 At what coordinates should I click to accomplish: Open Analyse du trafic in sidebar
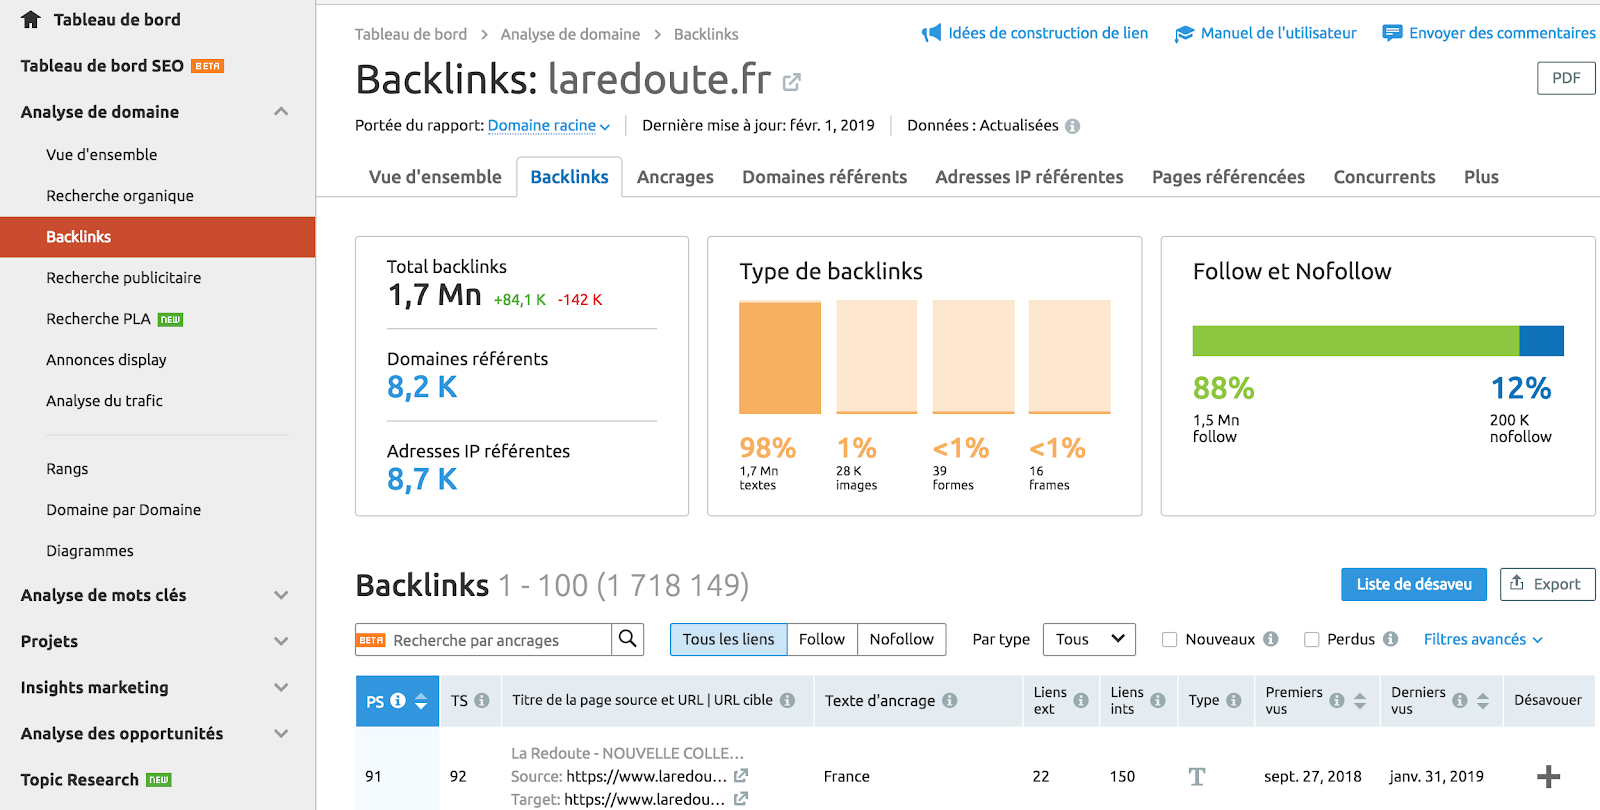point(104,401)
